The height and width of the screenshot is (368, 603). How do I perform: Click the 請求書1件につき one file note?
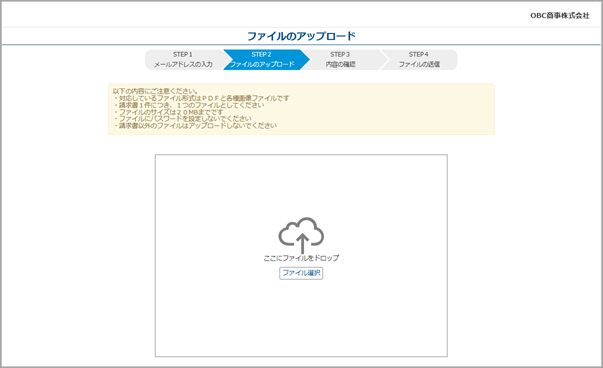pos(189,105)
